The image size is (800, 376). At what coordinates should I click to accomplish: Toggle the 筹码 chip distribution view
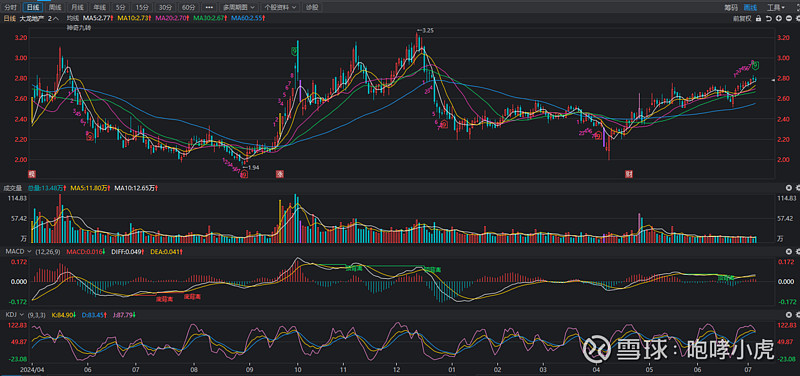tap(731, 7)
